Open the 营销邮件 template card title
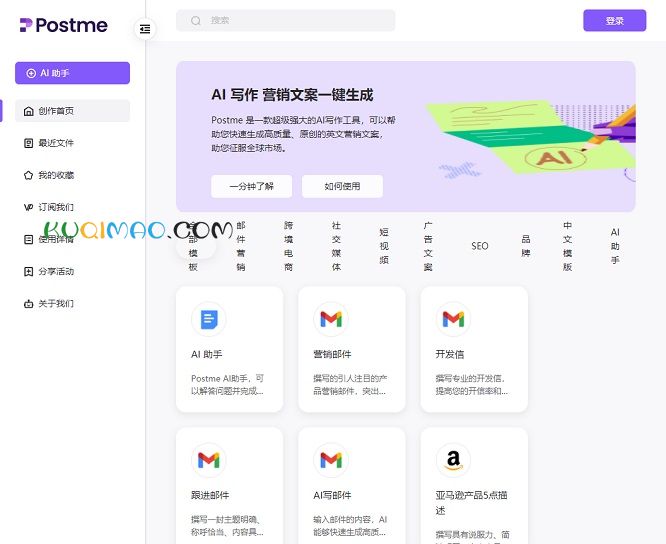The height and width of the screenshot is (544, 666). click(x=332, y=354)
